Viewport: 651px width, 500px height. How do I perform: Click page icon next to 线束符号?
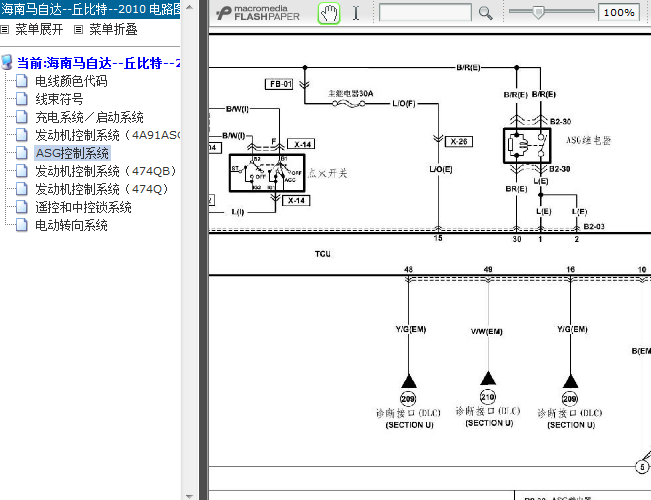pyautogui.click(x=22, y=99)
